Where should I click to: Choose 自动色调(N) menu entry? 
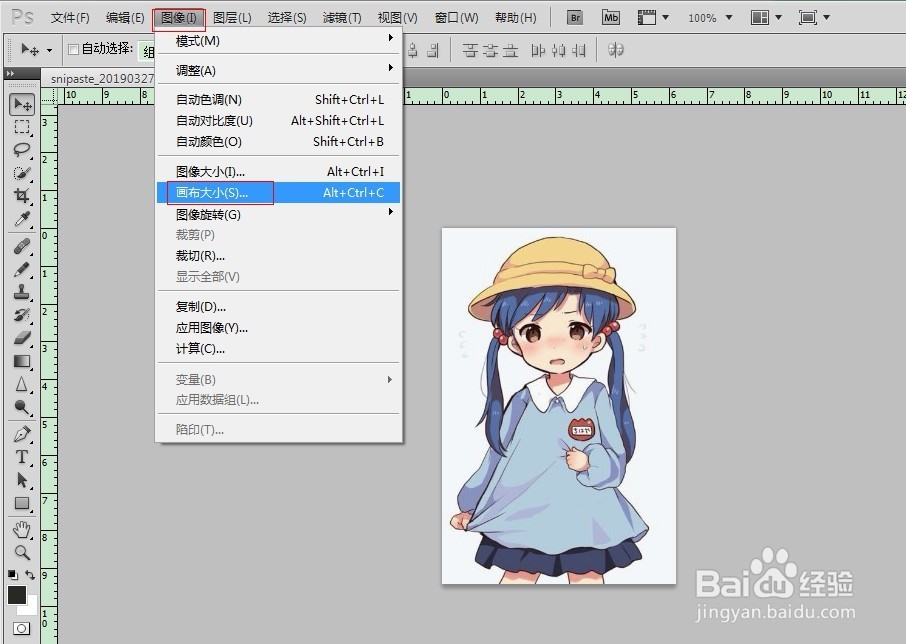point(277,99)
